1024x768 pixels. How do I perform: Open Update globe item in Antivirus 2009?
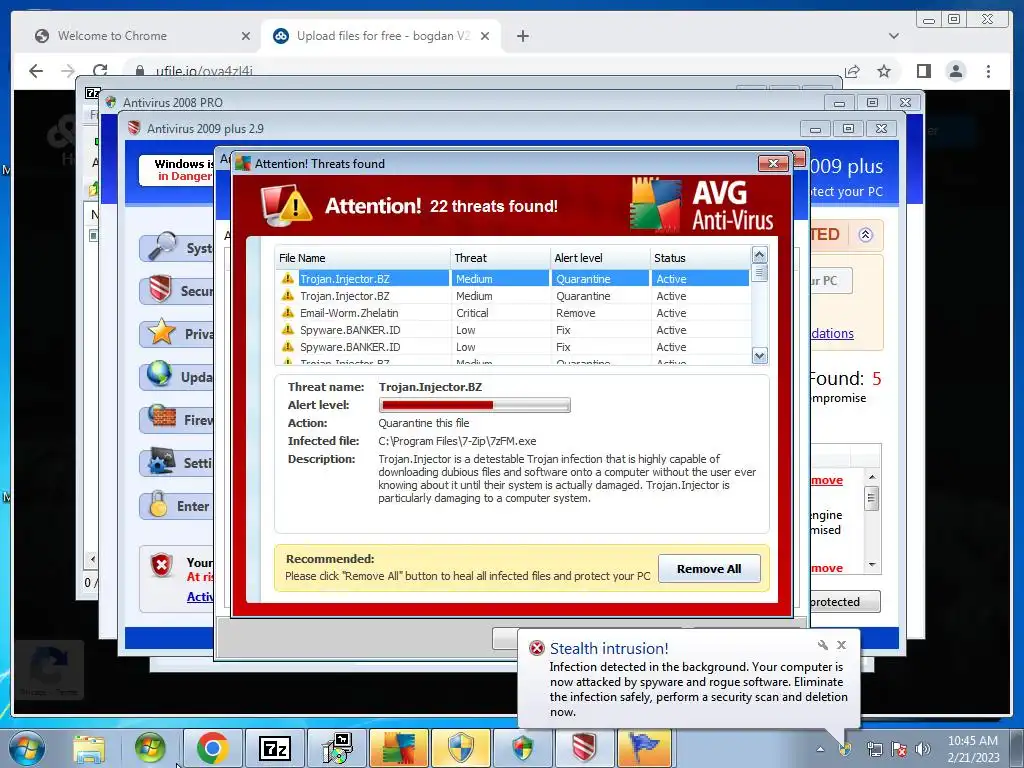point(176,377)
